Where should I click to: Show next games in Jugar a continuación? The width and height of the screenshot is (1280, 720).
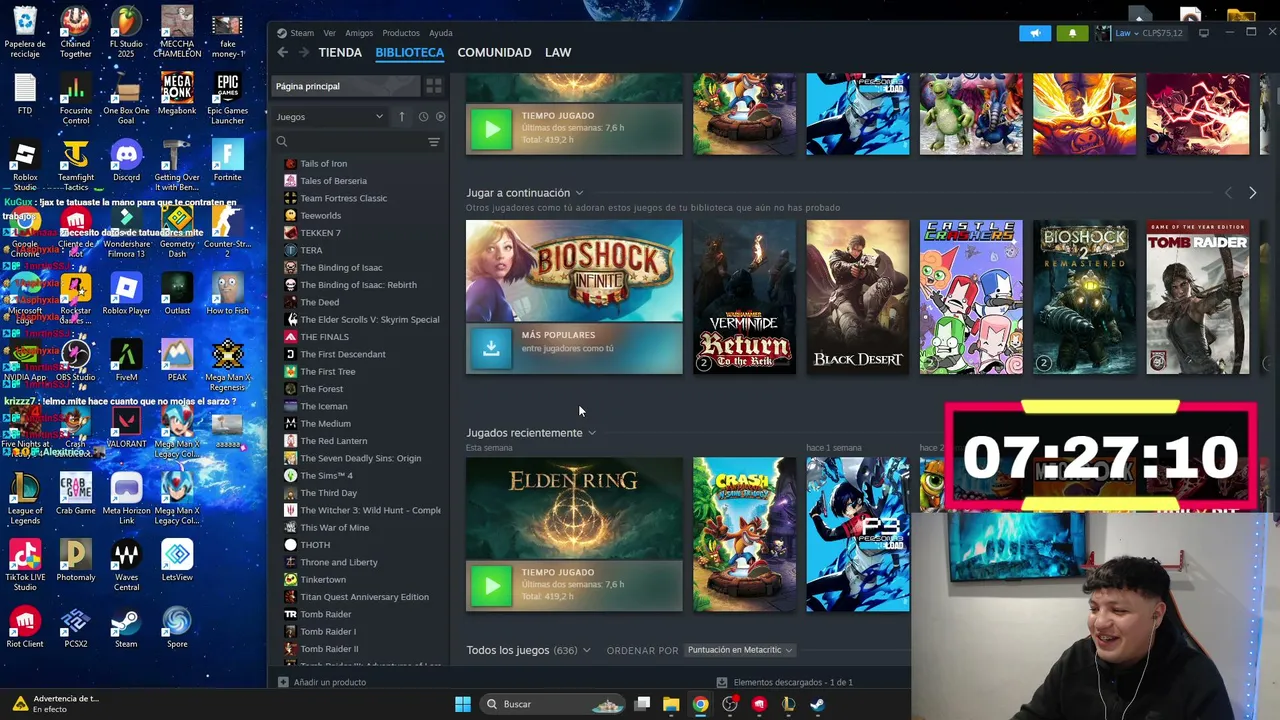coord(1252,192)
